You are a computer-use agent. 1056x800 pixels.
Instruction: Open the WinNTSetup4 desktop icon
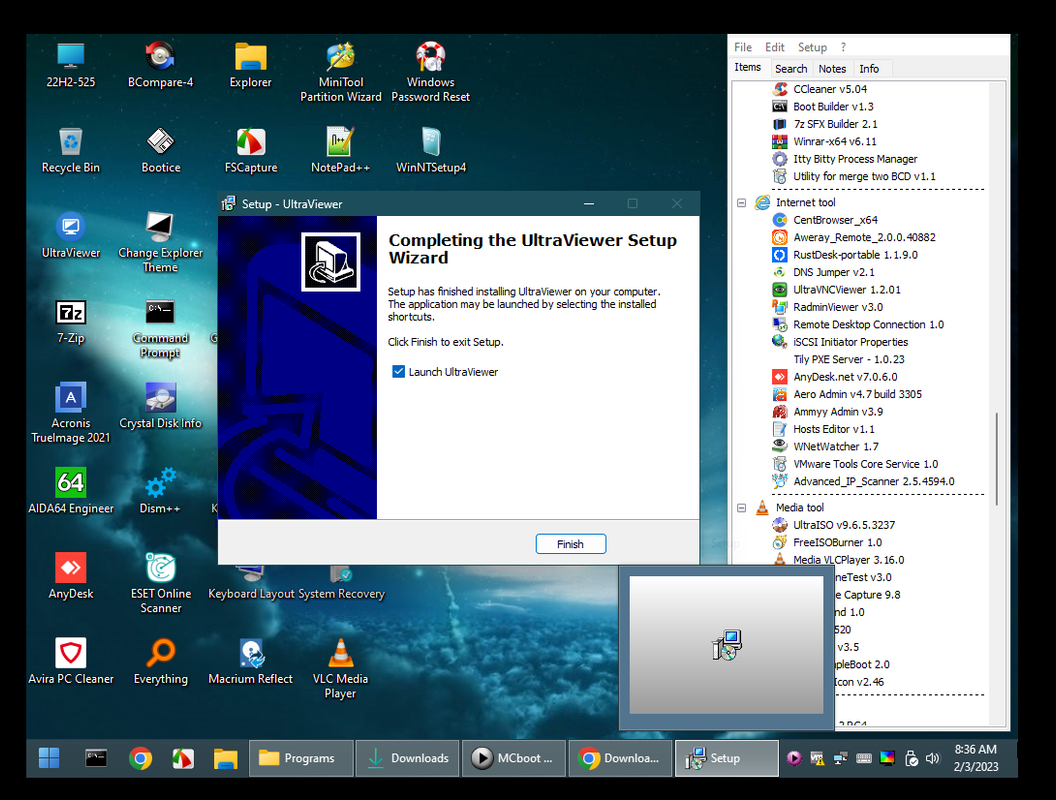pos(430,150)
